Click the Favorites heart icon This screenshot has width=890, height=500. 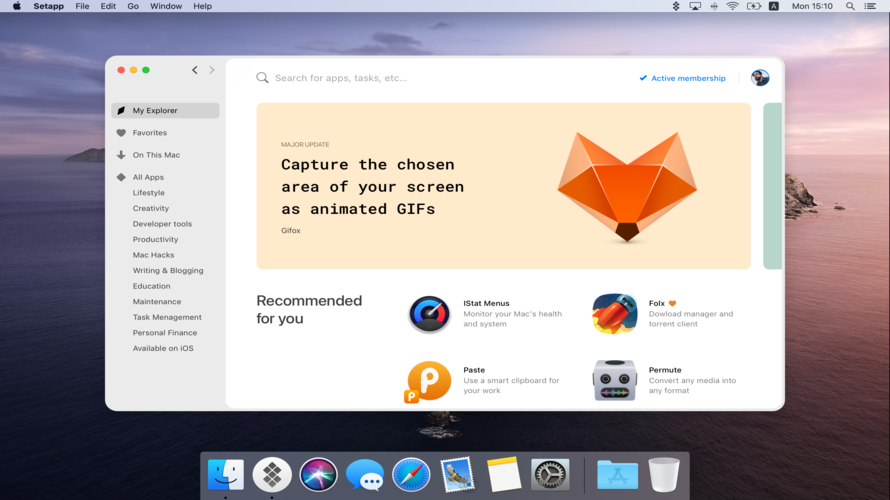pos(121,133)
